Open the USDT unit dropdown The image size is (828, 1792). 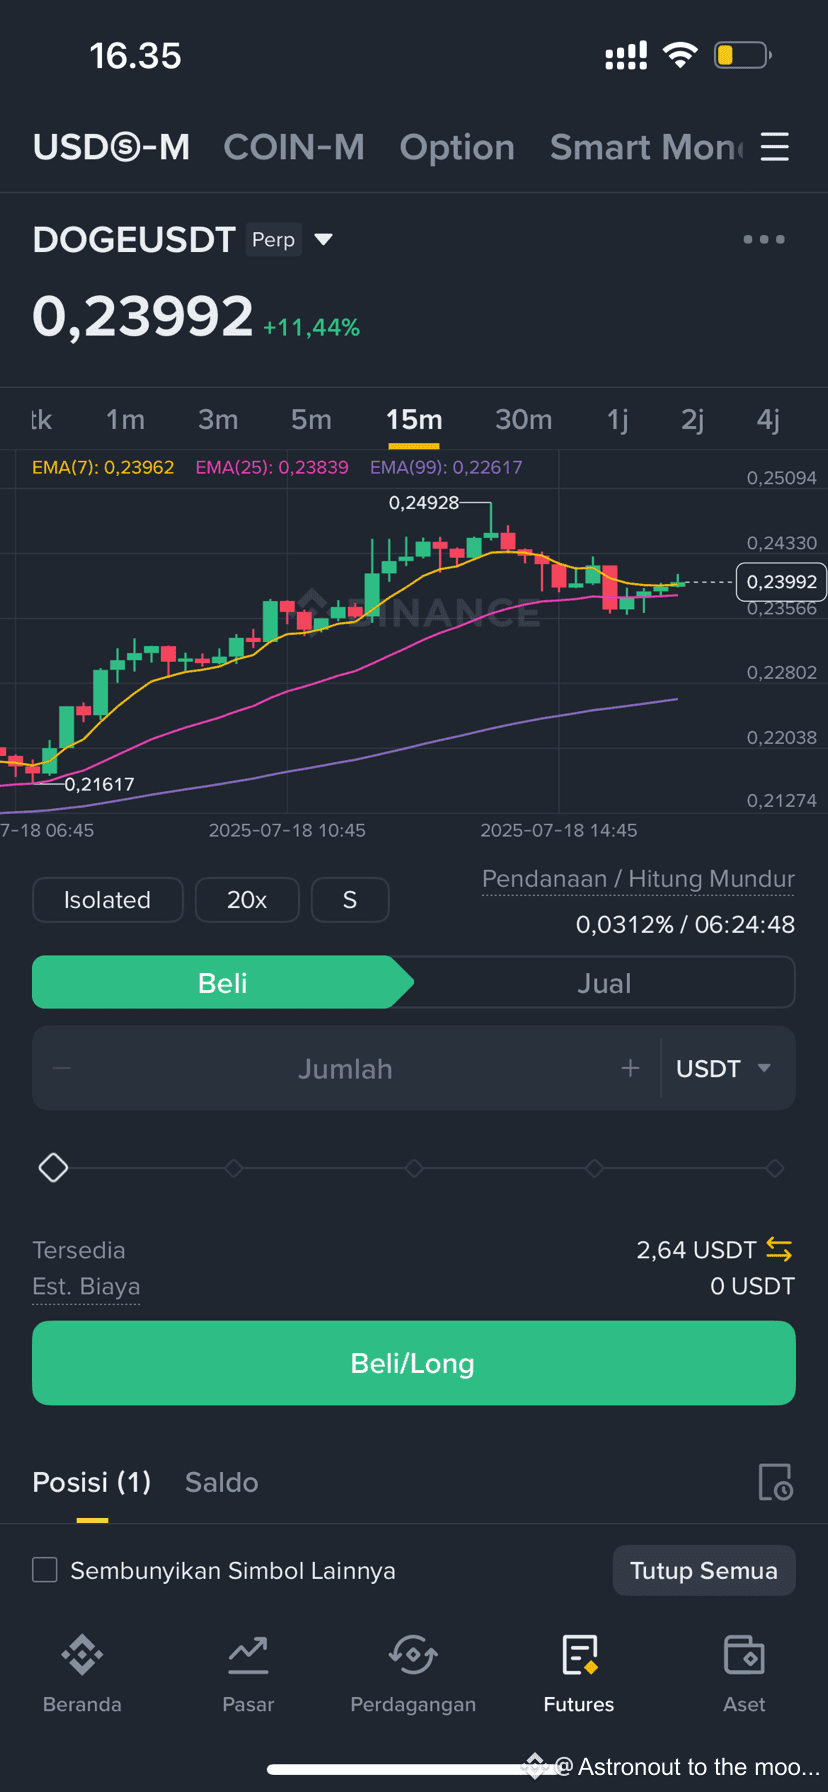(724, 1069)
